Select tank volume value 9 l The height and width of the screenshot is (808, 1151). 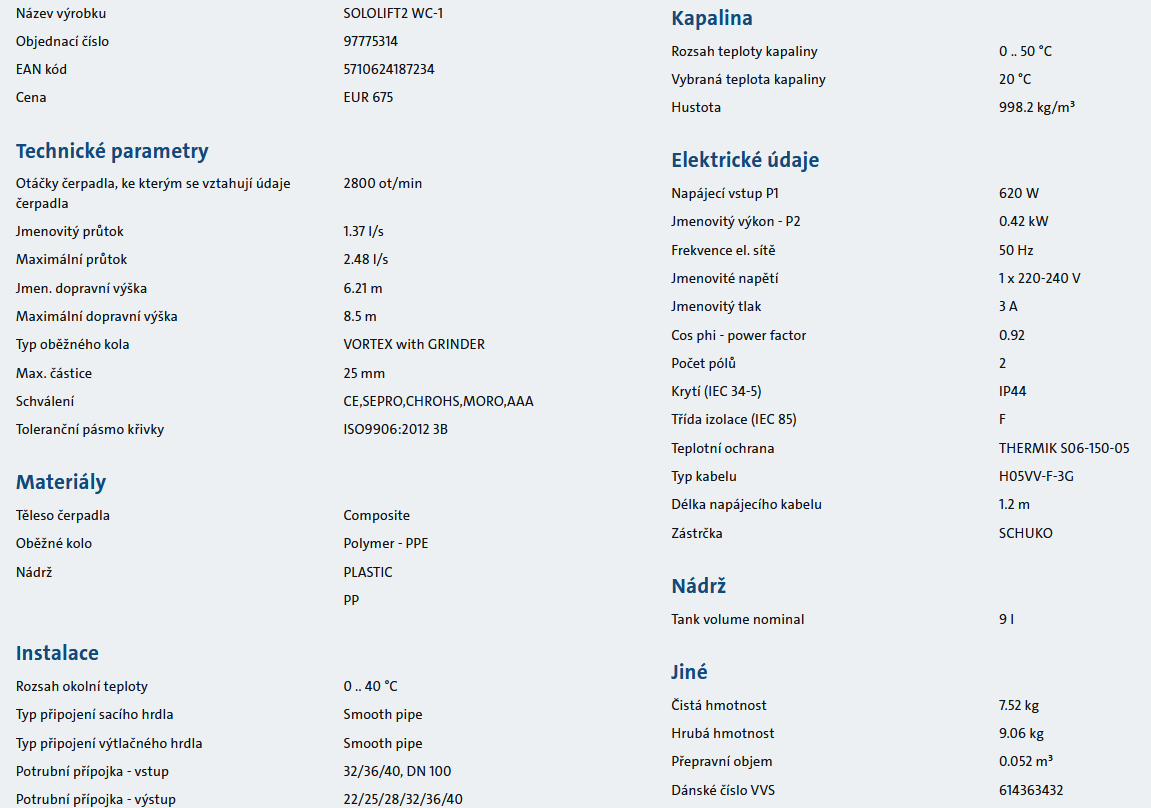(x=1006, y=619)
